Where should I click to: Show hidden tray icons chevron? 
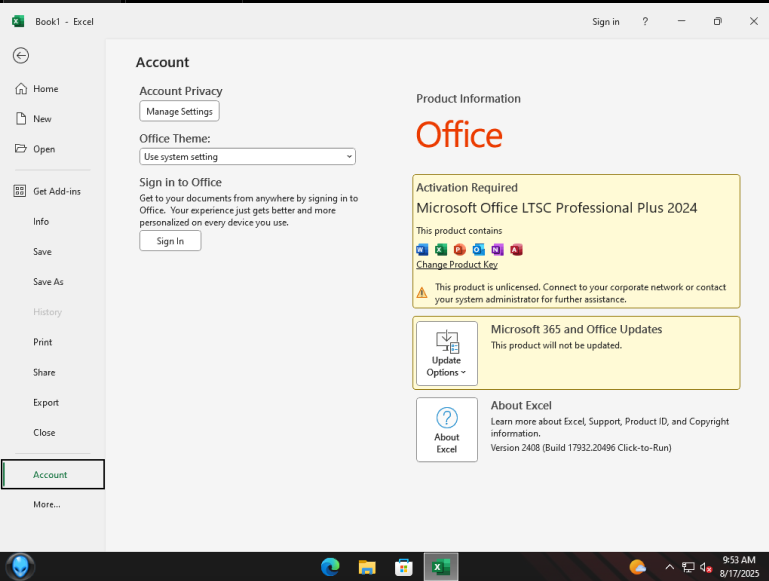tap(669, 567)
